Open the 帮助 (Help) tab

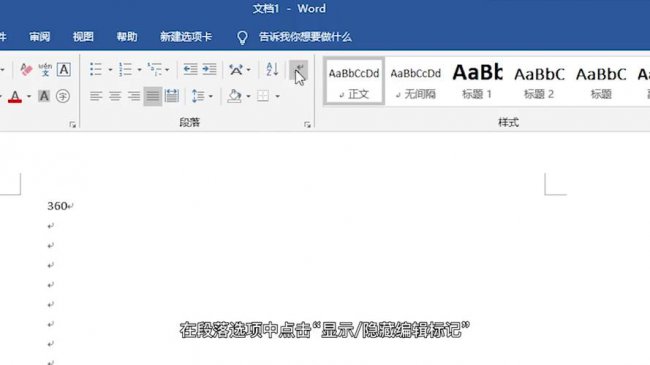point(127,37)
